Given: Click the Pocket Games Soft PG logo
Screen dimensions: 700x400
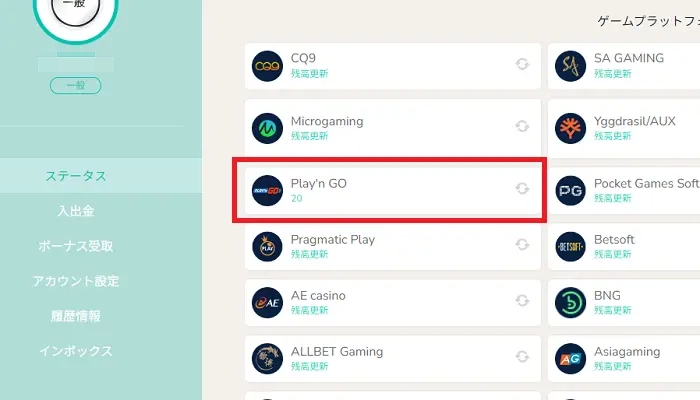Looking at the screenshot, I should [x=570, y=191].
